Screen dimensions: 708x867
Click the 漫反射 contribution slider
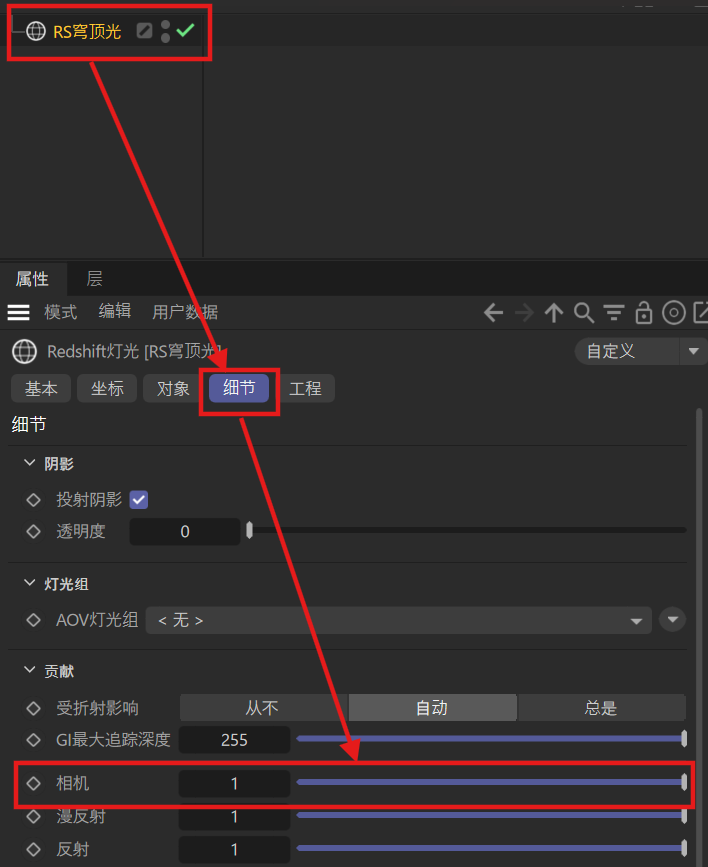point(491,815)
